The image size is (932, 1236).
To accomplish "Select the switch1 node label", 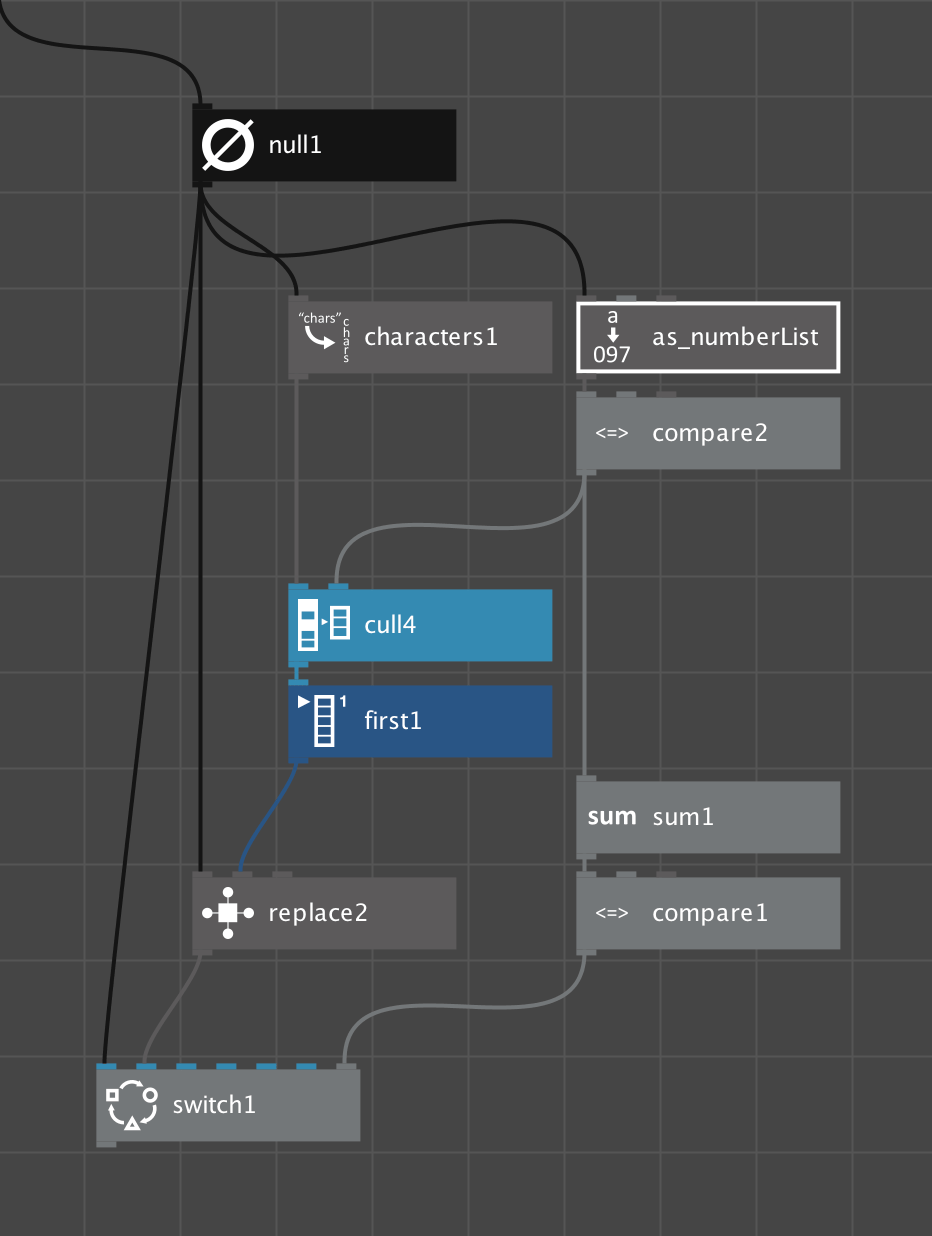I will pos(214,1105).
